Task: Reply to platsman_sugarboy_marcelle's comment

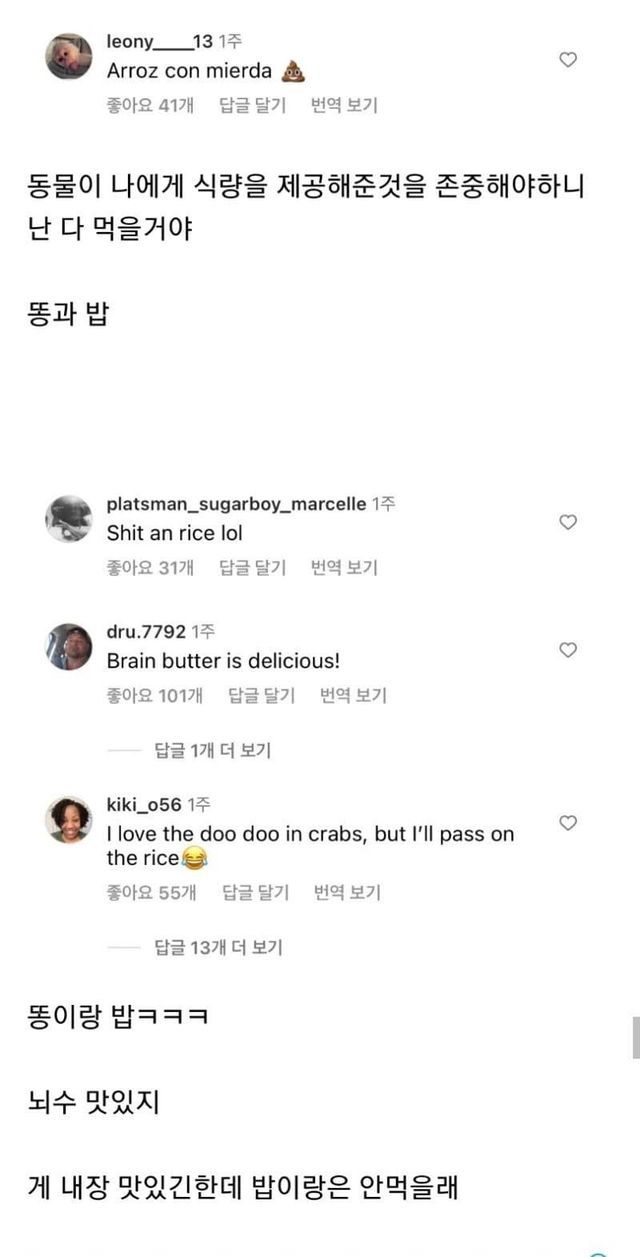Action: 252,568
